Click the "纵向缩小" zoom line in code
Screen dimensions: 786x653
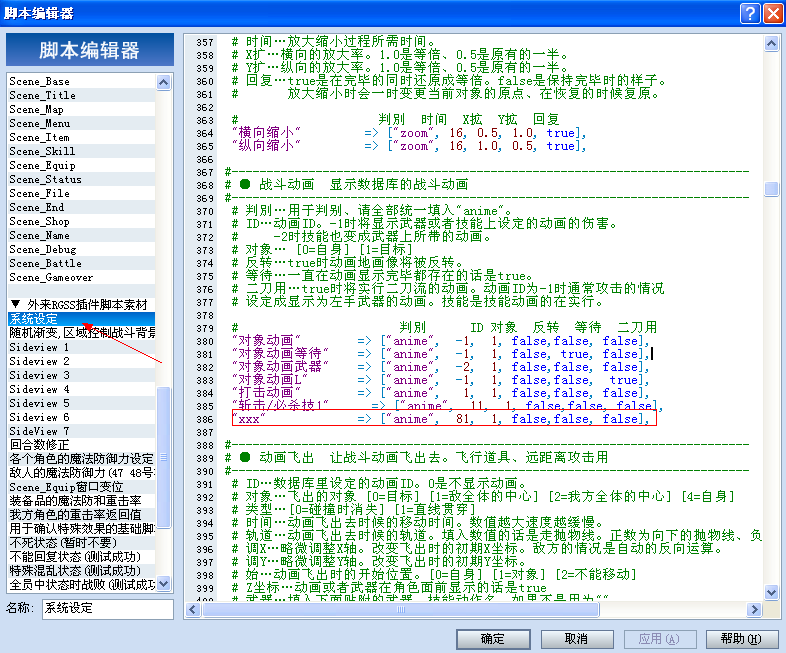409,146
